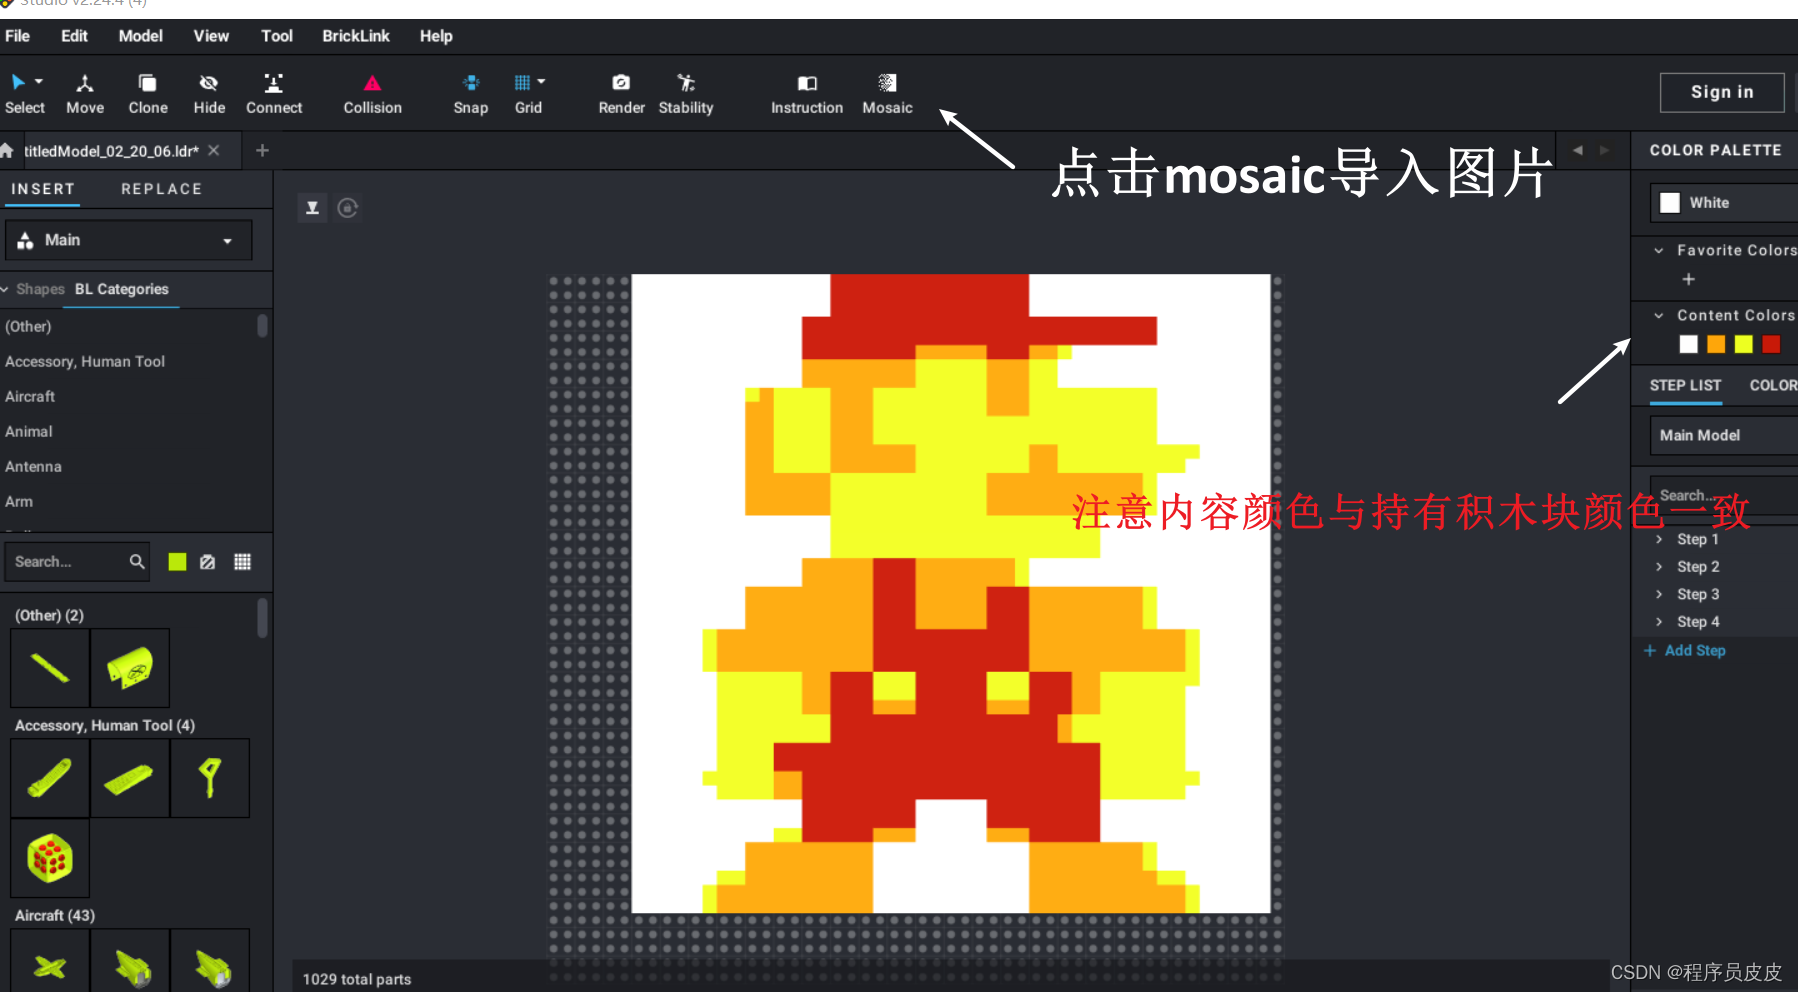Switch parts to grid view
The image size is (1798, 992).
pyautogui.click(x=242, y=562)
